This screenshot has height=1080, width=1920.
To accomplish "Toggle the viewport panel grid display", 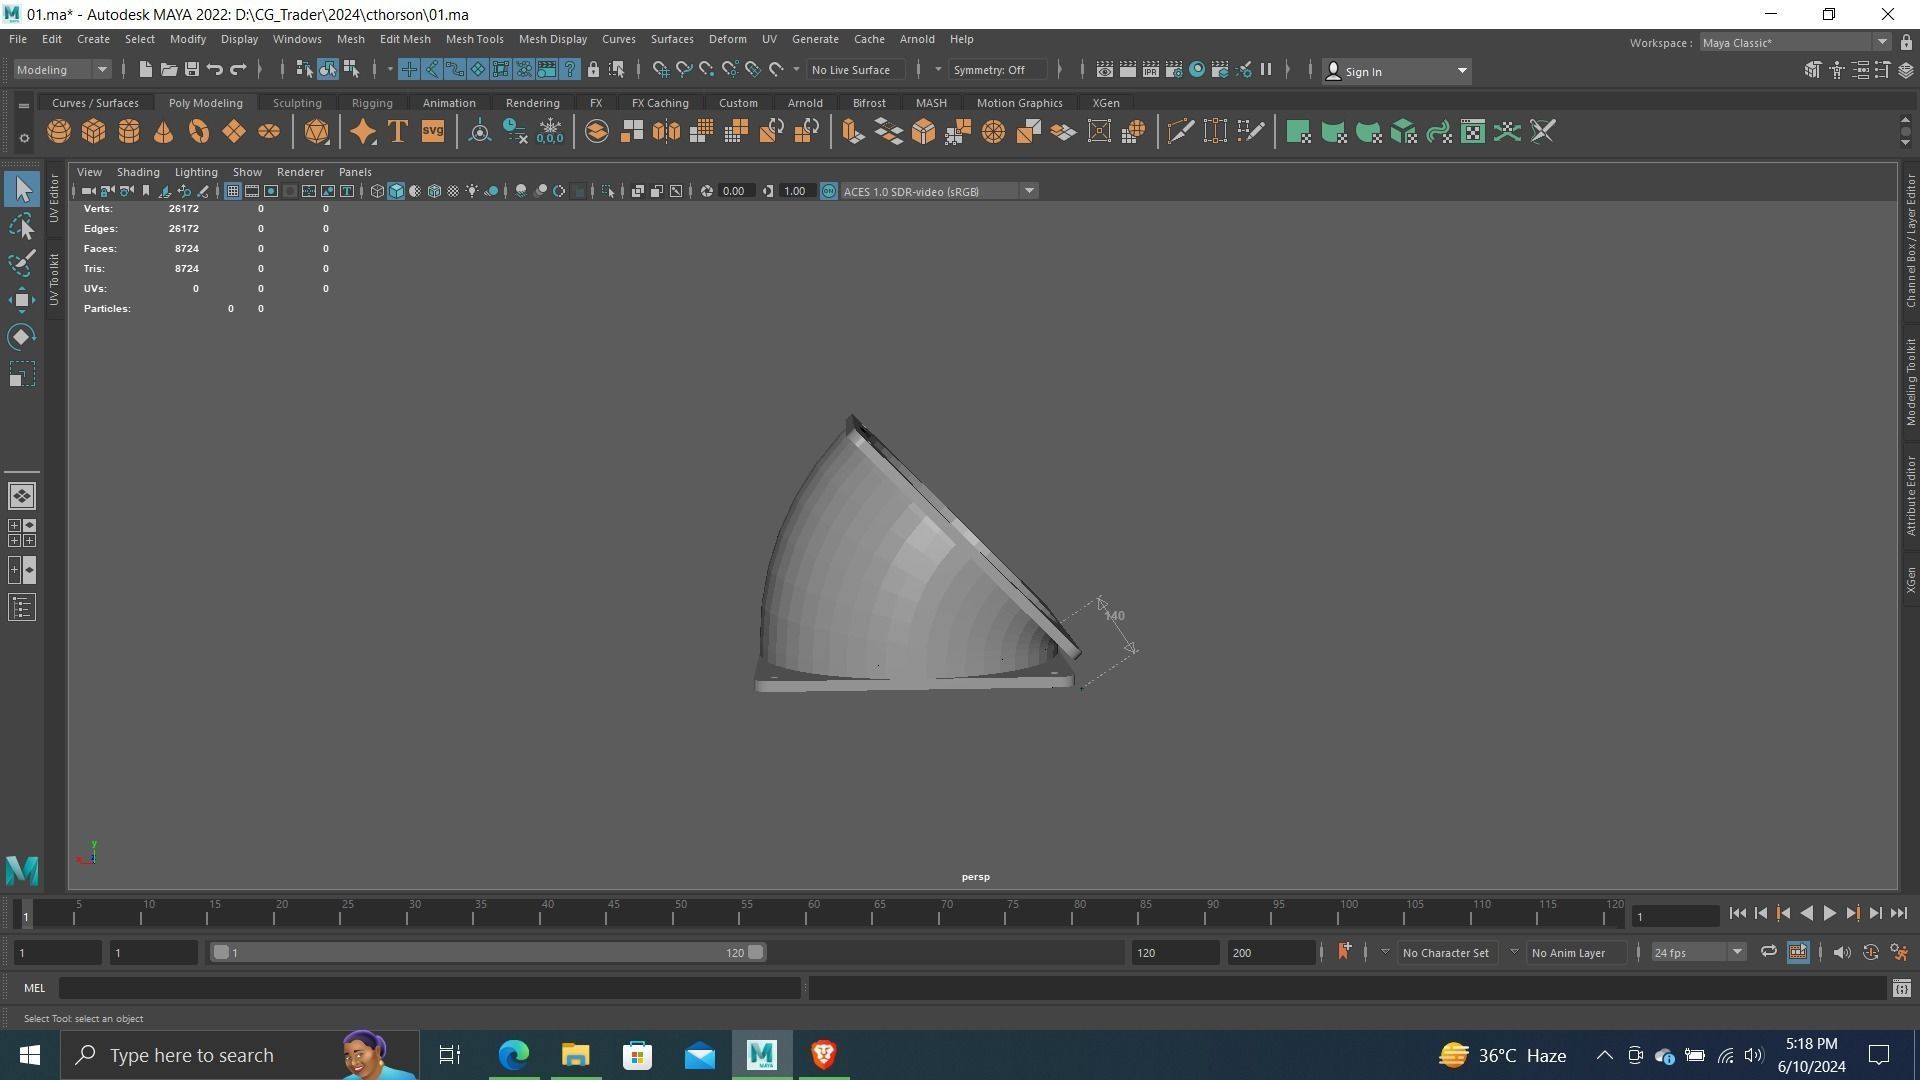I will click(x=232, y=191).
